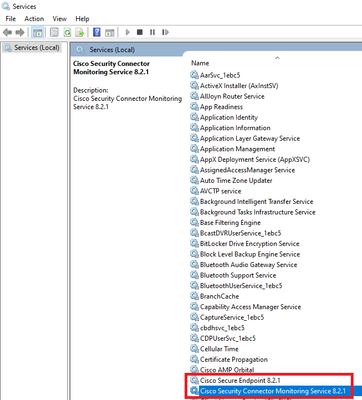Select Background Tasks Infrastructure Service
This screenshot has width=362, height=400.
(257, 212)
